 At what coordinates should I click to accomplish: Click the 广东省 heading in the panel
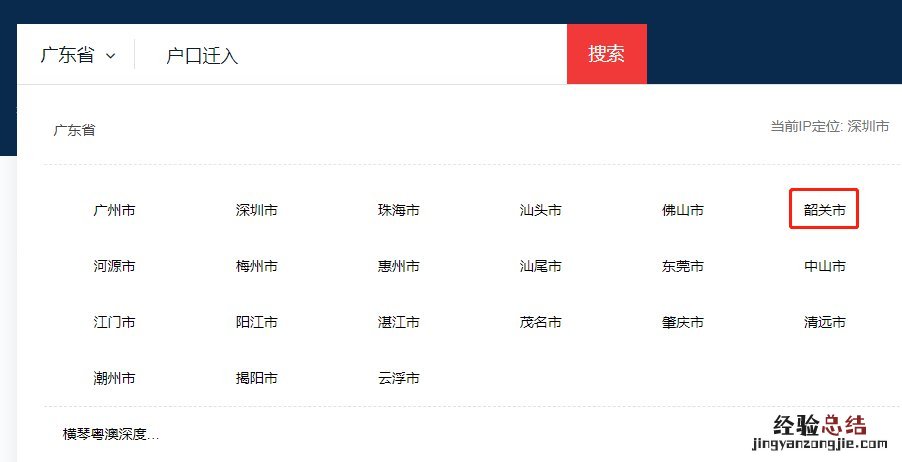click(74, 130)
